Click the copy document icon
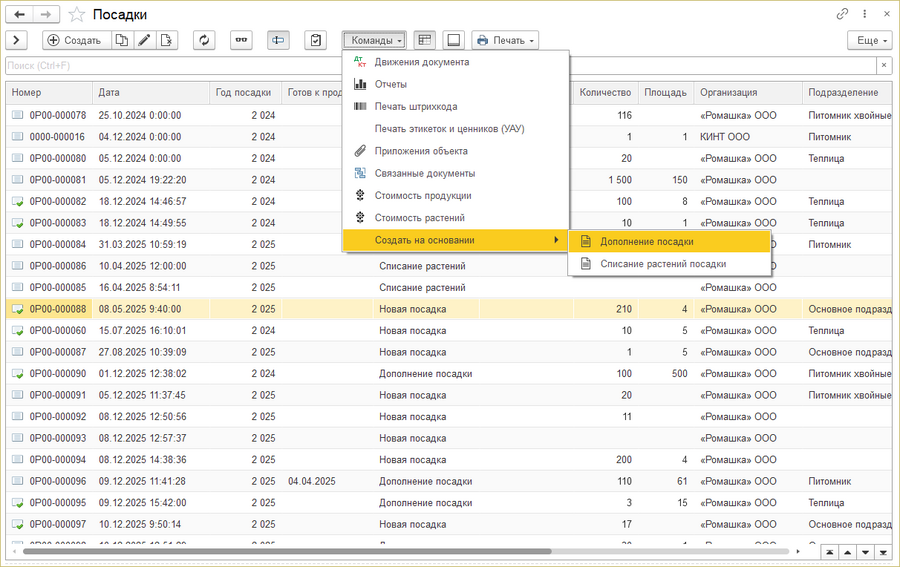 (x=121, y=40)
